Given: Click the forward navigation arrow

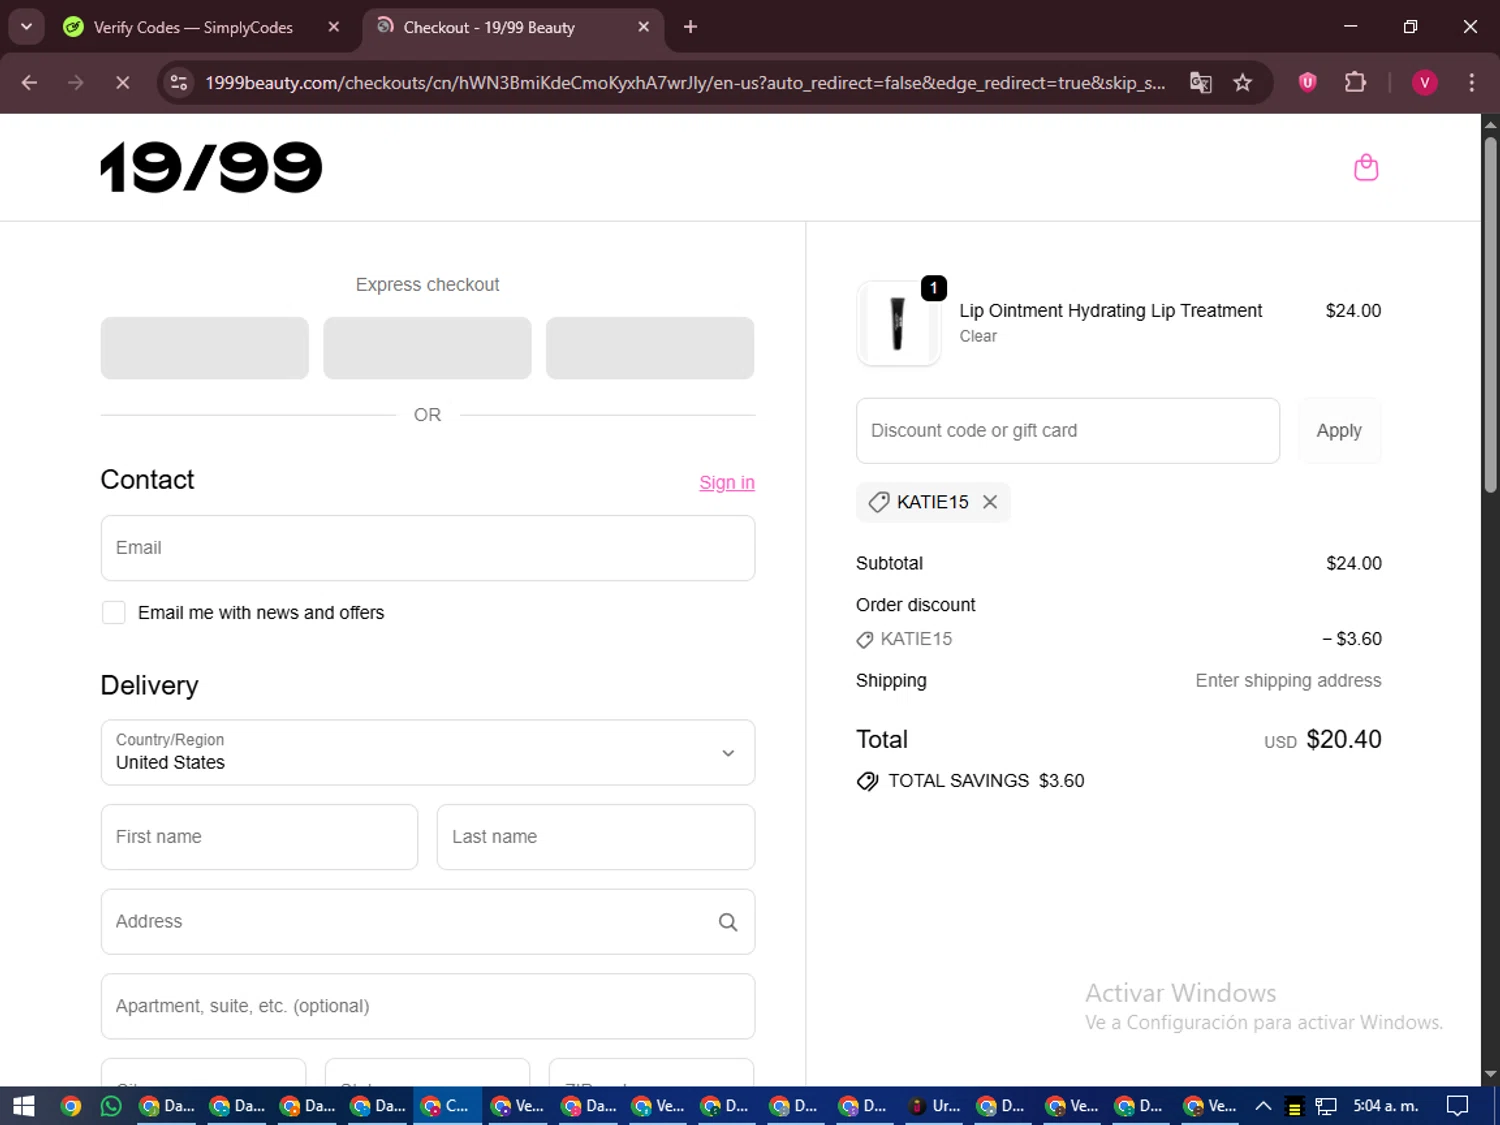Looking at the screenshot, I should (76, 83).
